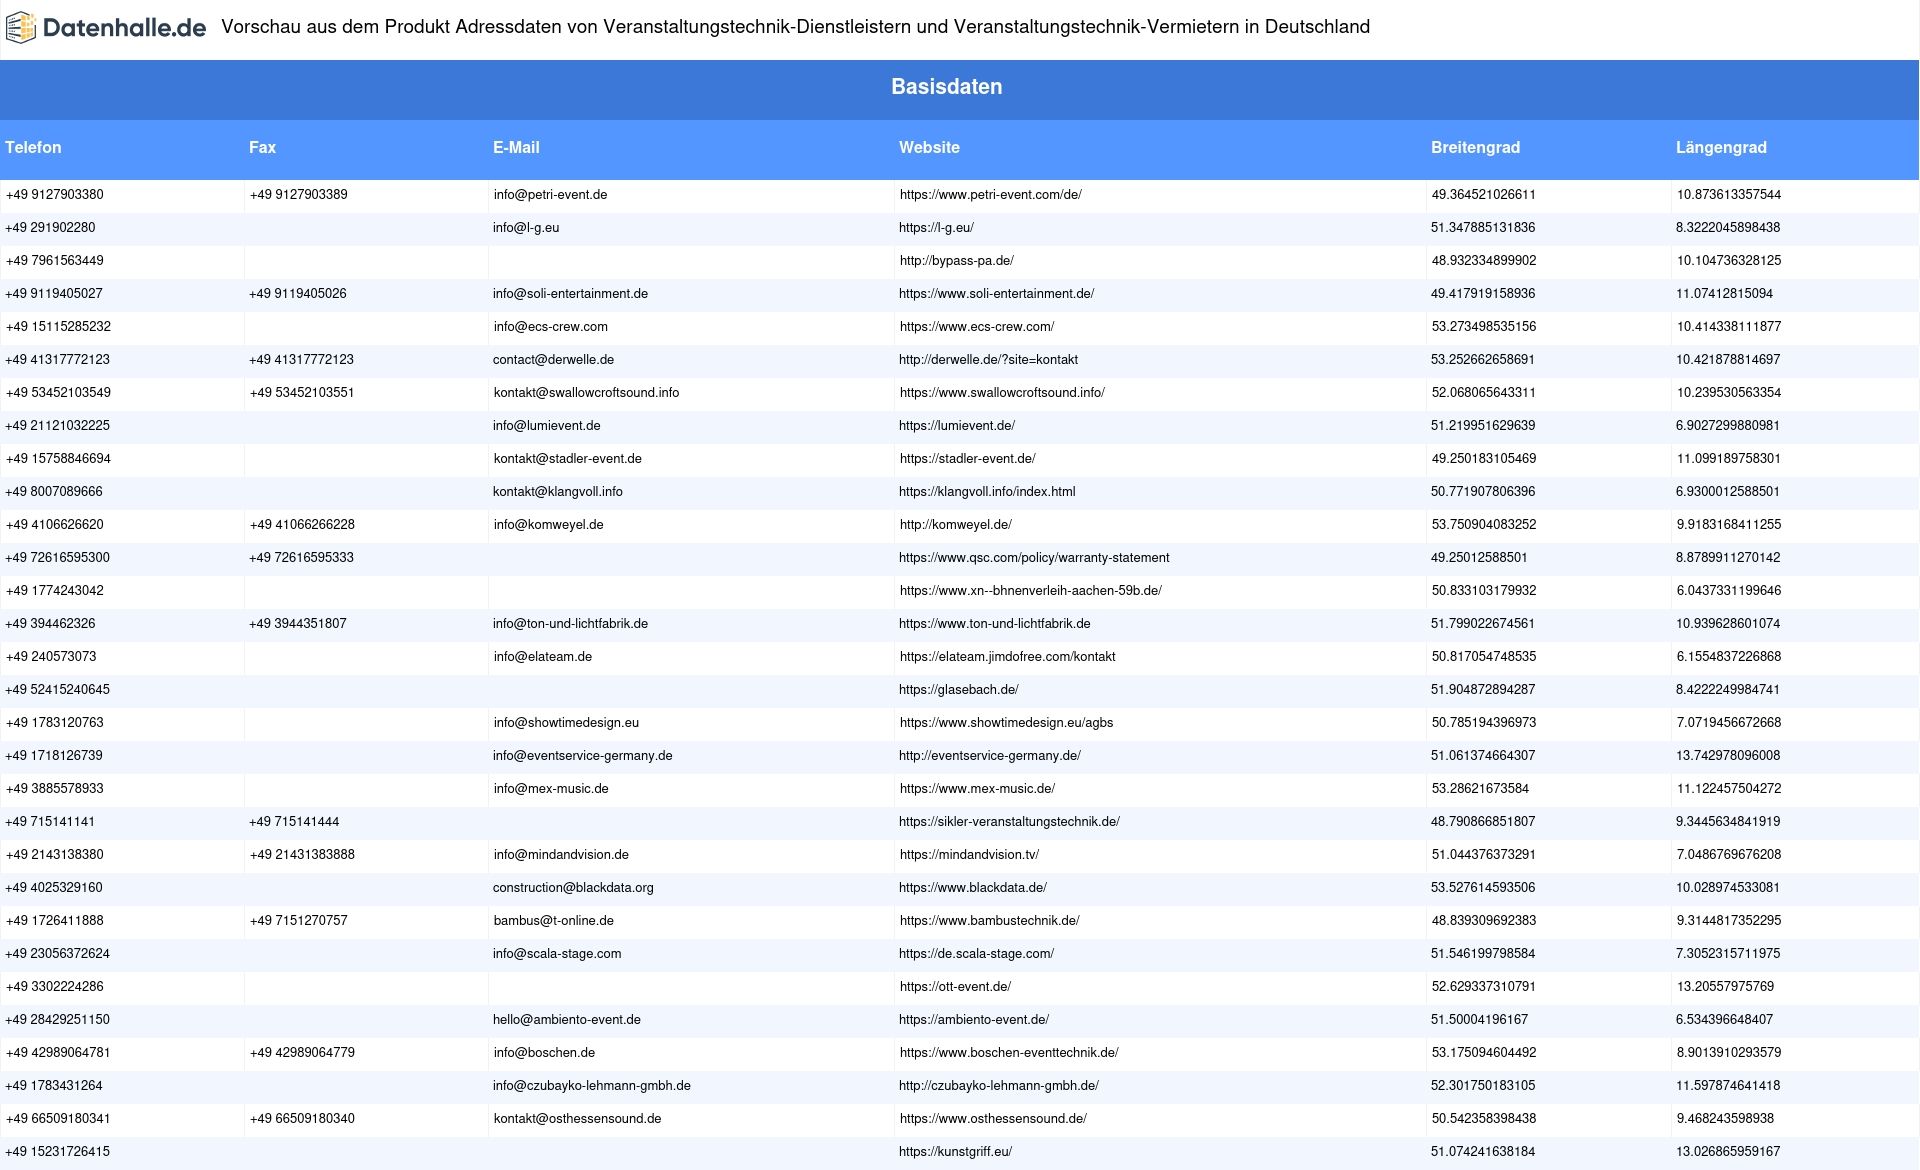Click longitude value 6.534396648407

1725,1020
